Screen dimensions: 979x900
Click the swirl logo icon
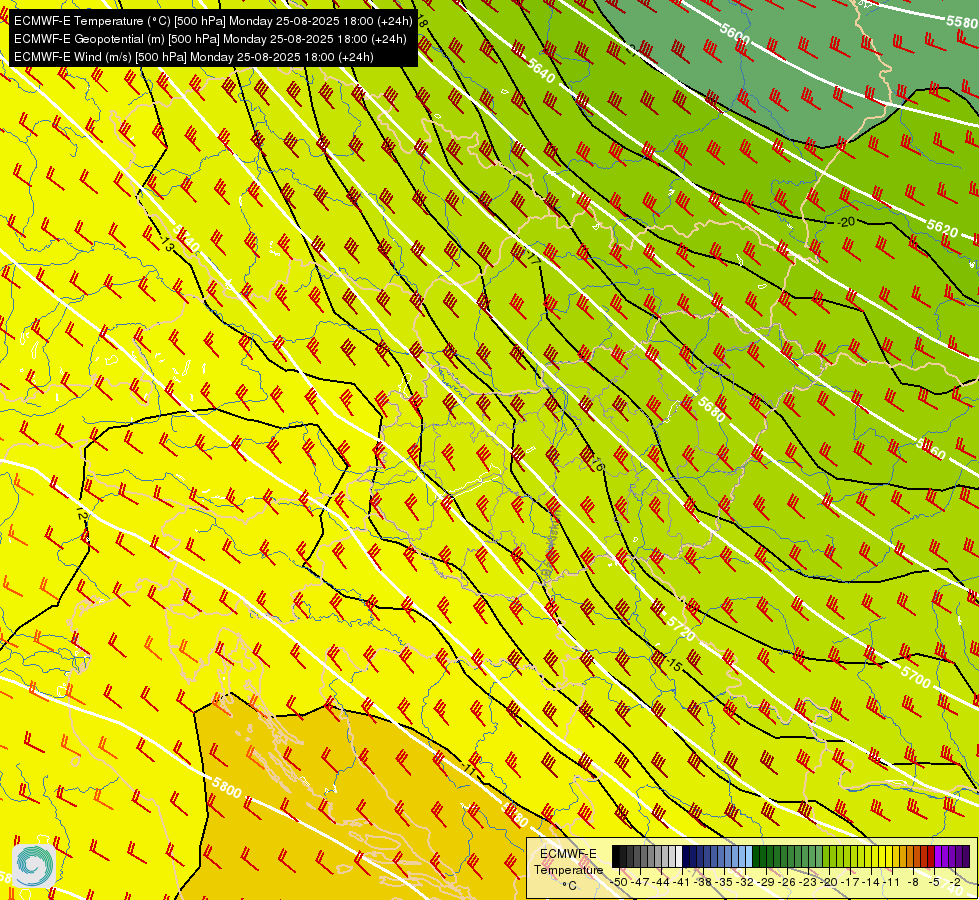pos(34,866)
